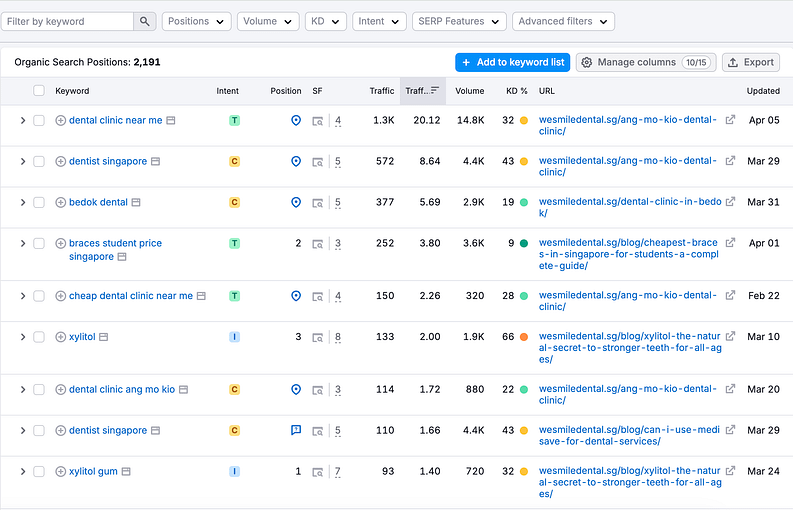Click the sort icon in Traffic % column header

click(x=435, y=91)
